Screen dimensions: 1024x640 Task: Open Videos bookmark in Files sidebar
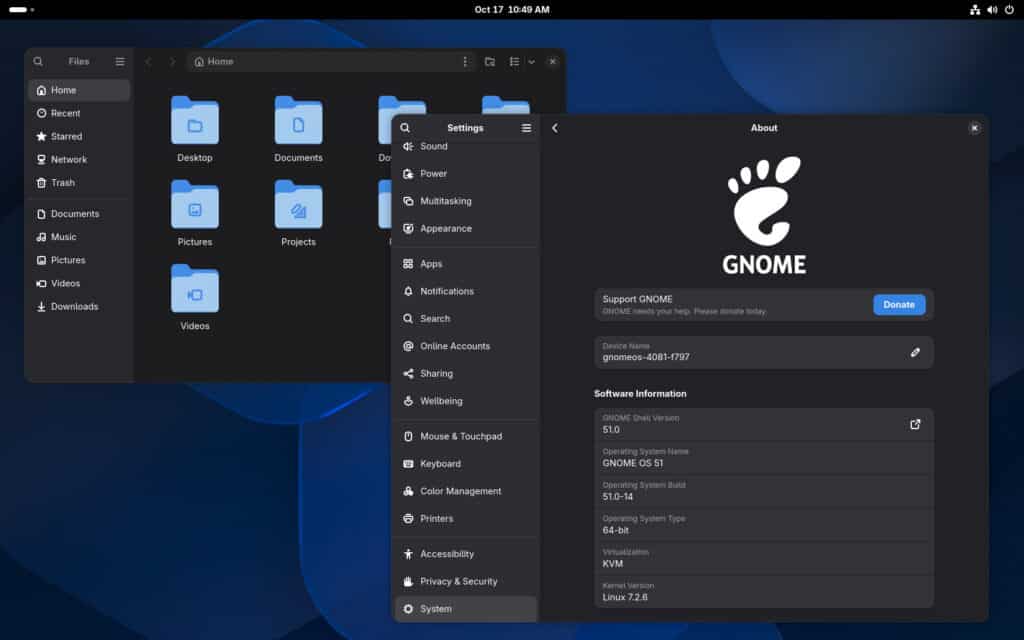pos(79,283)
